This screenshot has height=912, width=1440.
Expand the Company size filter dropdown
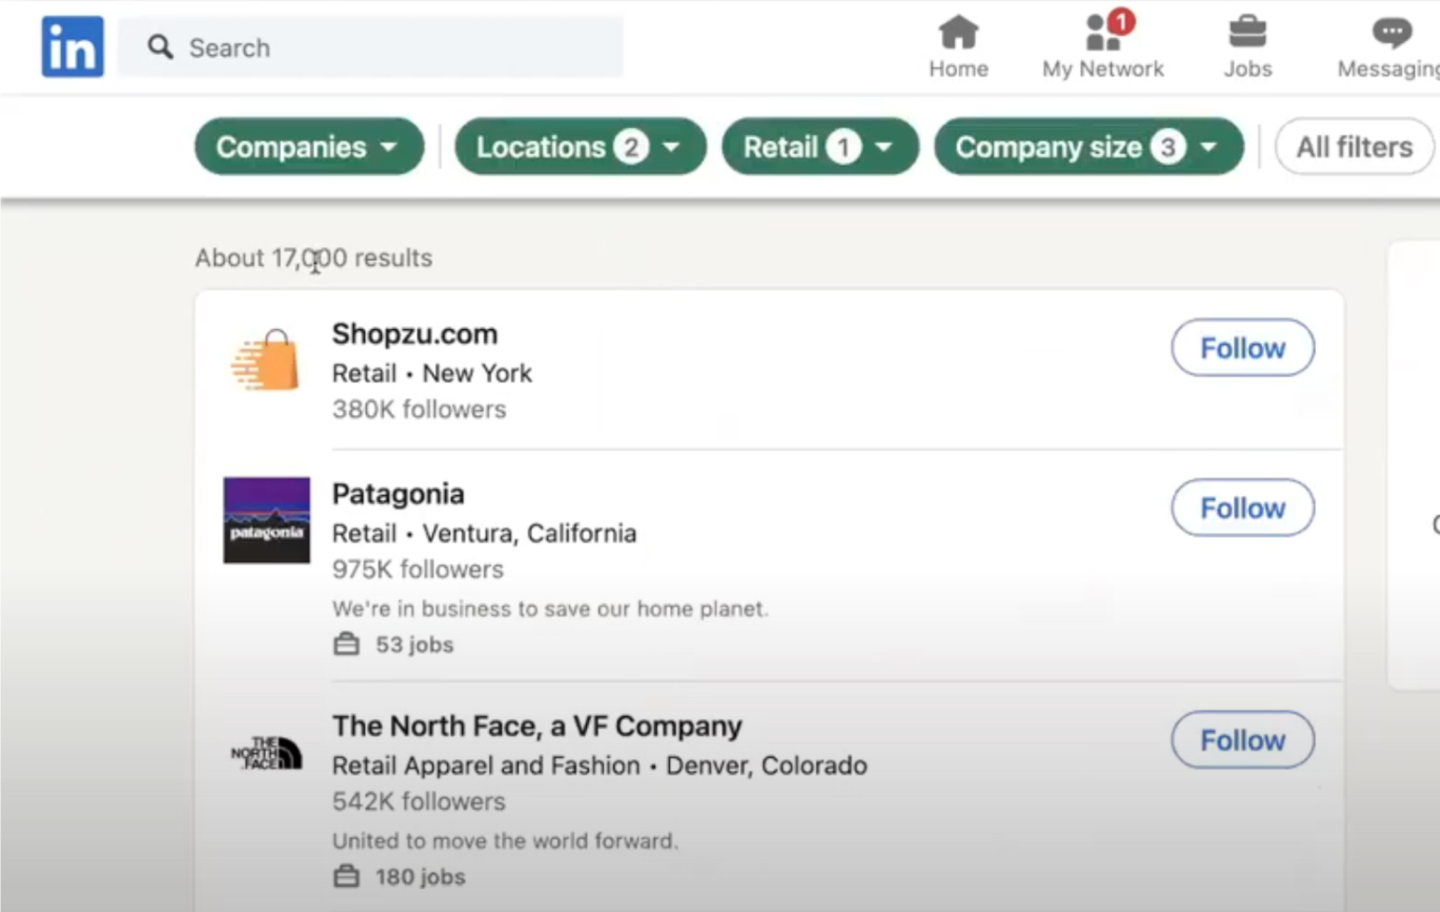tap(1089, 147)
